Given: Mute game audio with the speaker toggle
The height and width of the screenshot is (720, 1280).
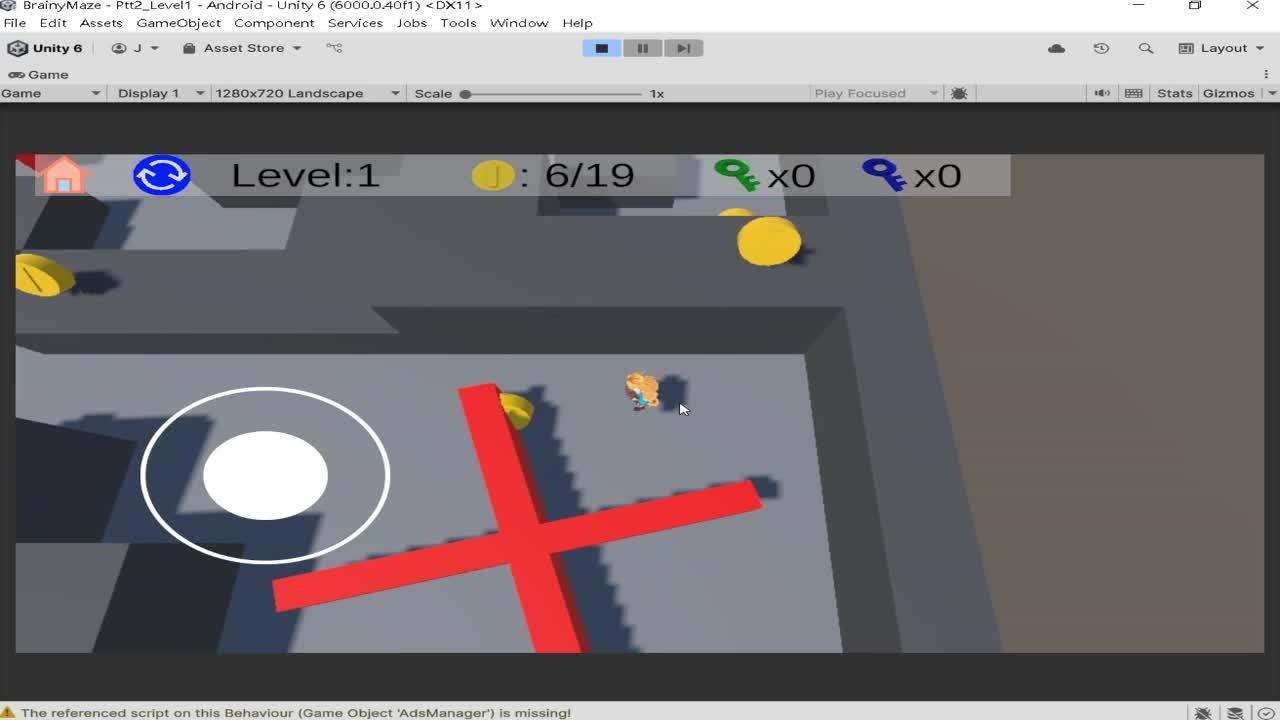Looking at the screenshot, I should tap(1102, 93).
